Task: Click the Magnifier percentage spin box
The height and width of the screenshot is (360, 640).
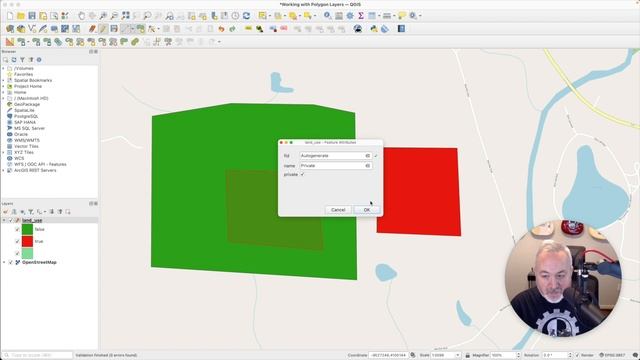Action: (x=506, y=356)
